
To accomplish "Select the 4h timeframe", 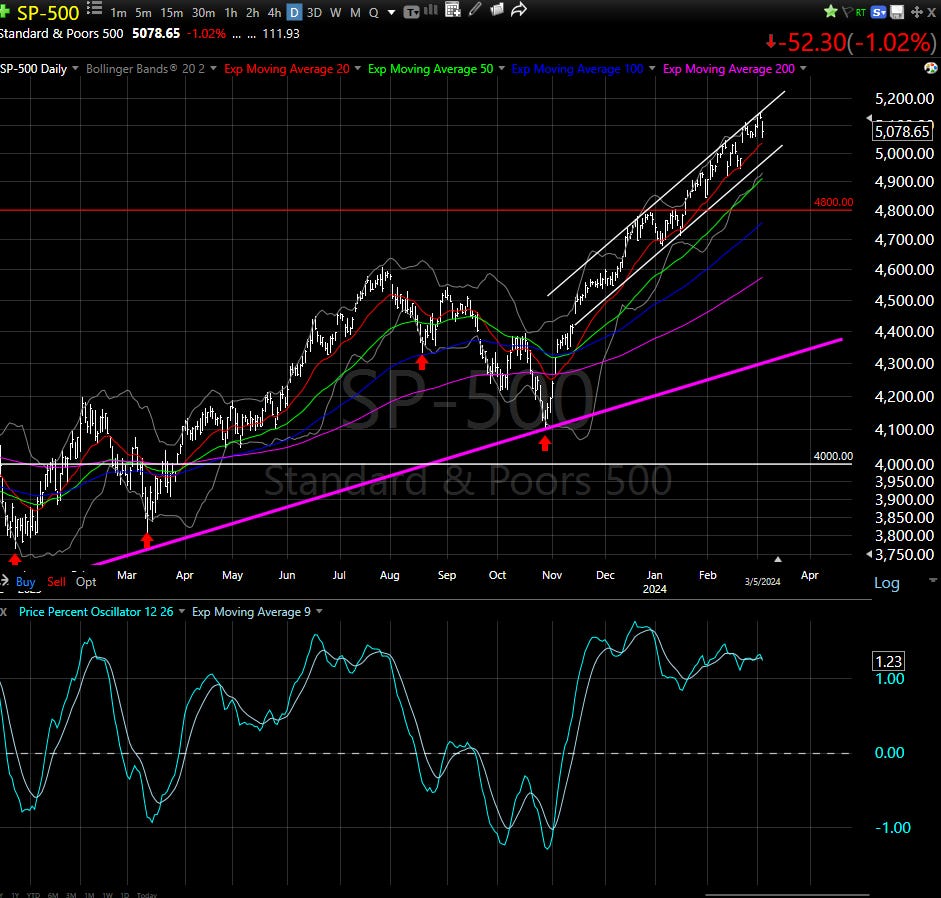I will [274, 13].
